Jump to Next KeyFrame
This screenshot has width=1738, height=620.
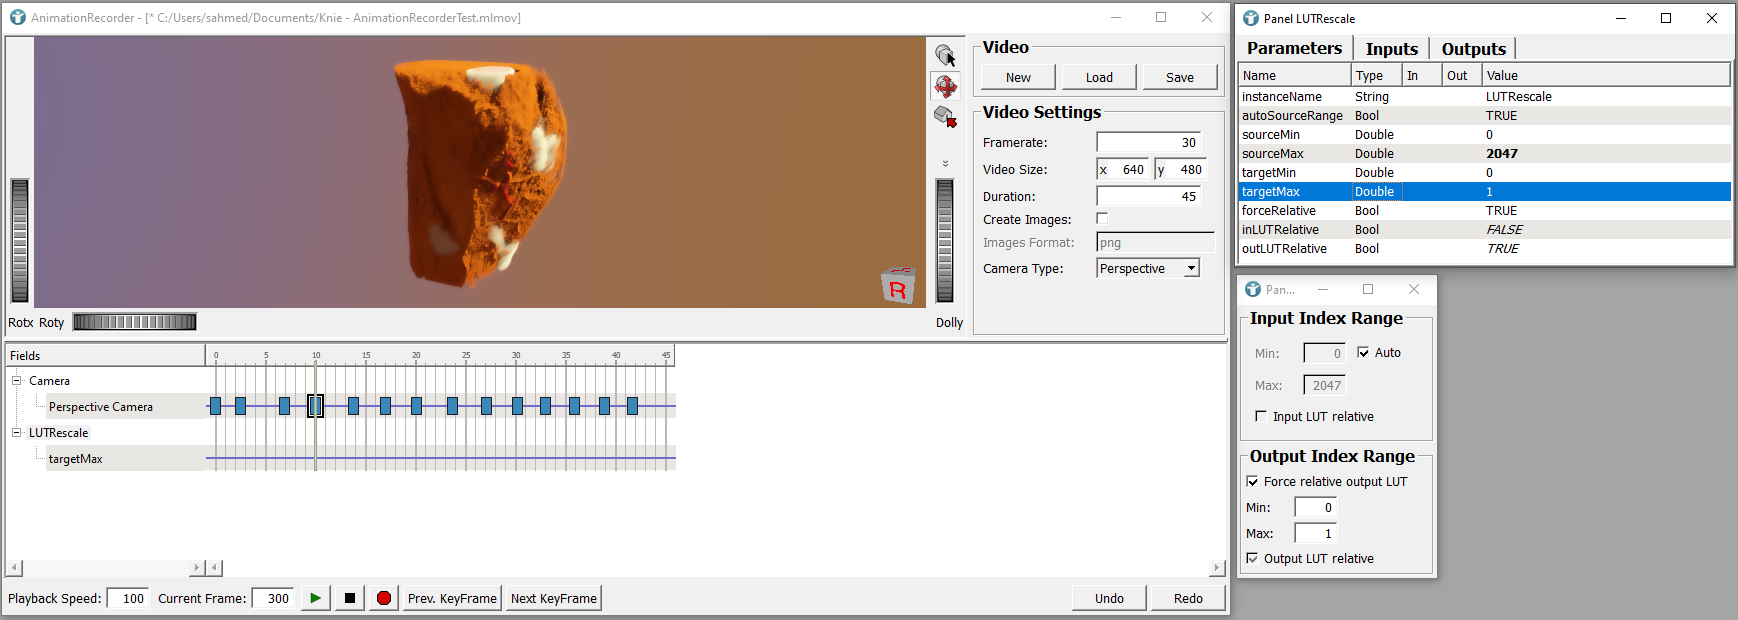(x=553, y=598)
